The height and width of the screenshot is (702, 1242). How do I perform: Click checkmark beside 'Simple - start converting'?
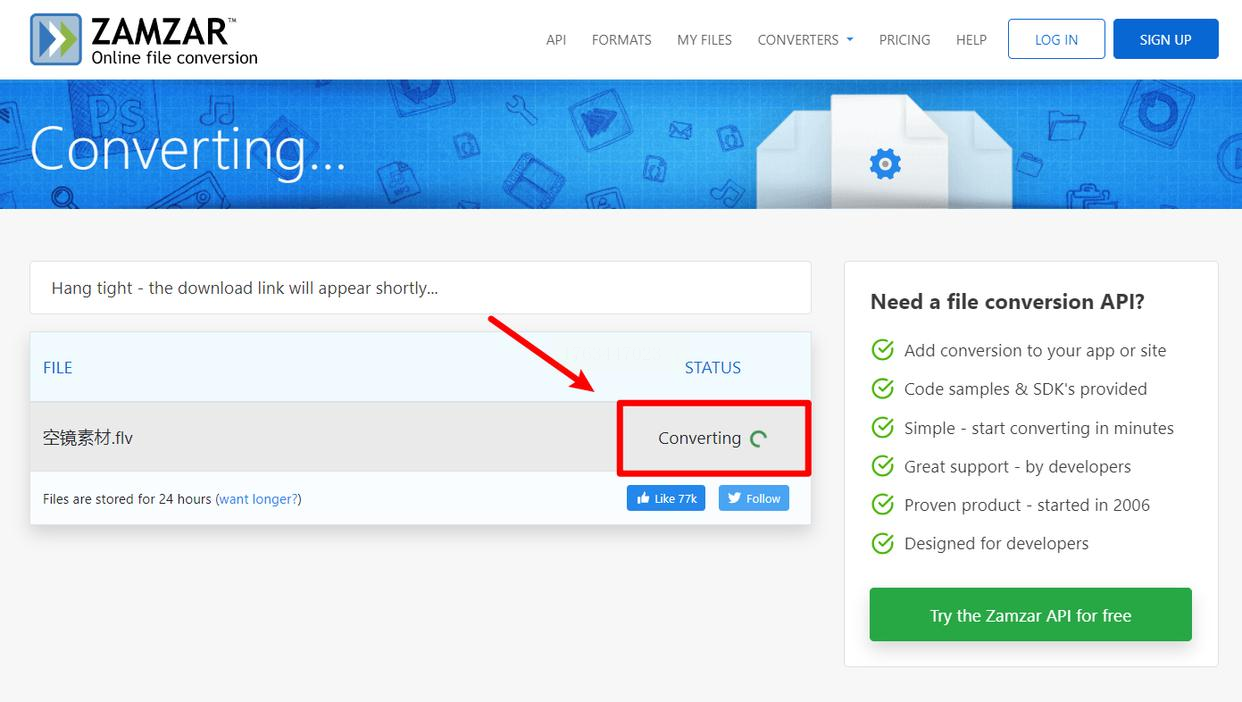pyautogui.click(x=882, y=428)
